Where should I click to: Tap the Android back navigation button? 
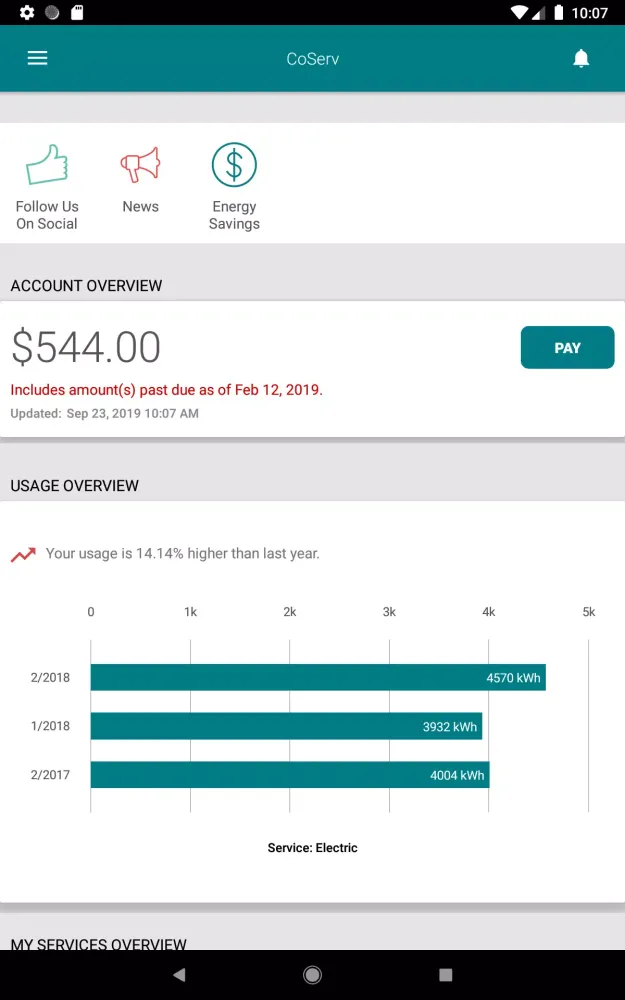point(179,974)
